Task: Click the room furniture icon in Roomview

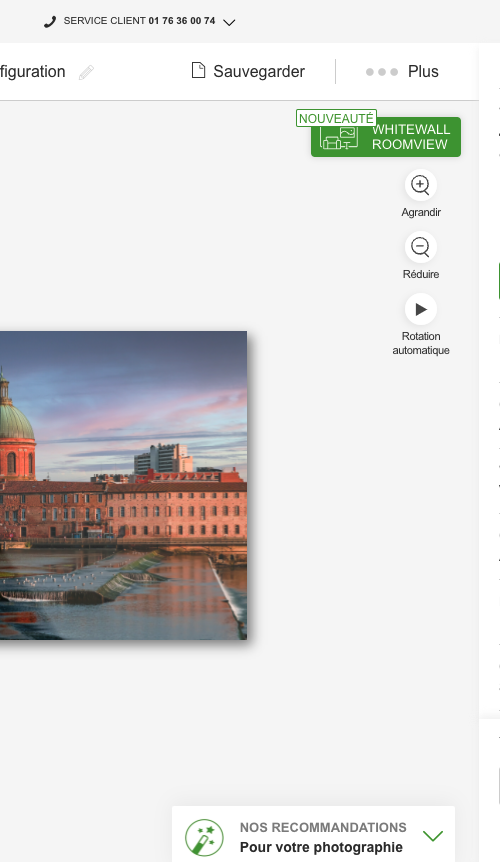Action: [x=339, y=138]
